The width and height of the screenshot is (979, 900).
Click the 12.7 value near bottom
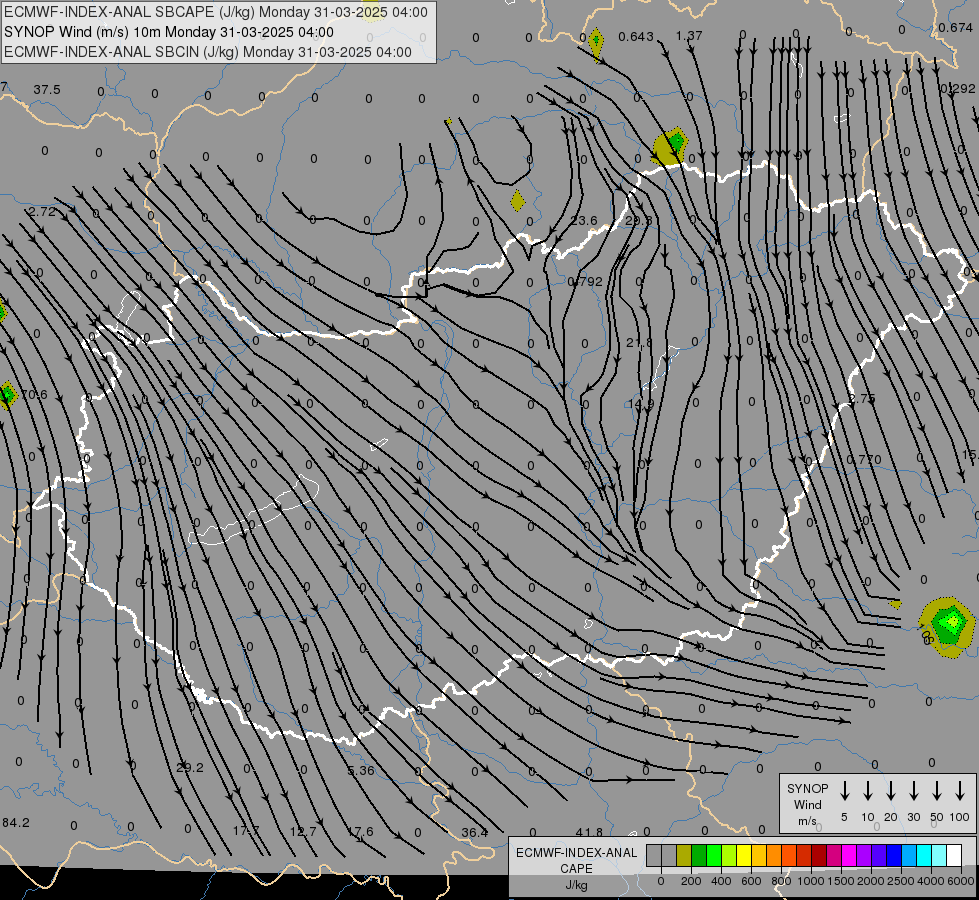(x=303, y=831)
